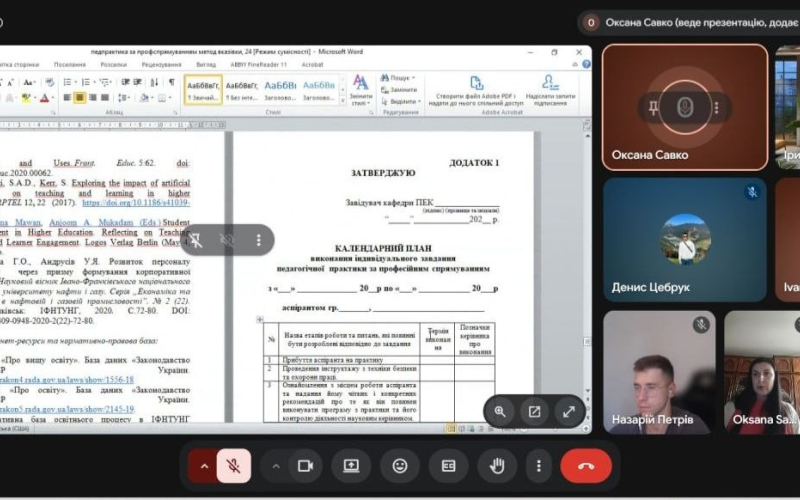Click the text highlight color swatch
The image size is (800, 500).
click(x=27, y=97)
